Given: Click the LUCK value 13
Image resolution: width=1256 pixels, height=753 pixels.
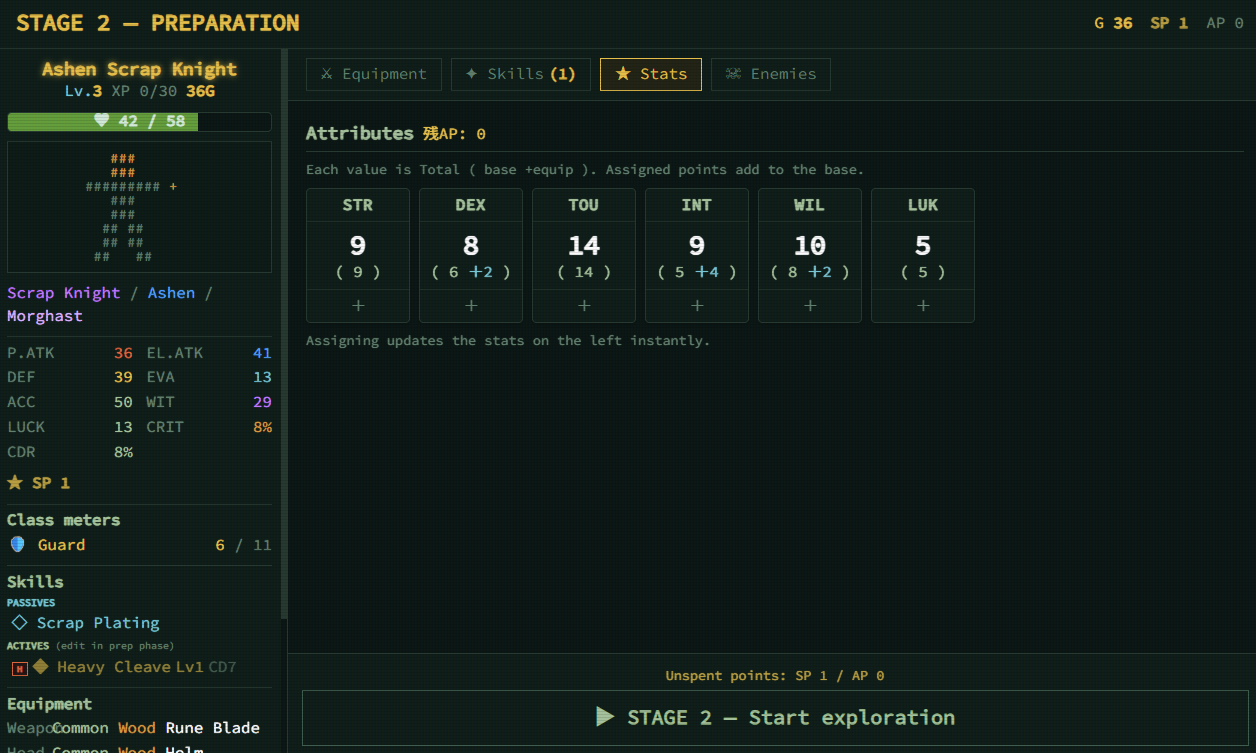Looking at the screenshot, I should tap(123, 427).
